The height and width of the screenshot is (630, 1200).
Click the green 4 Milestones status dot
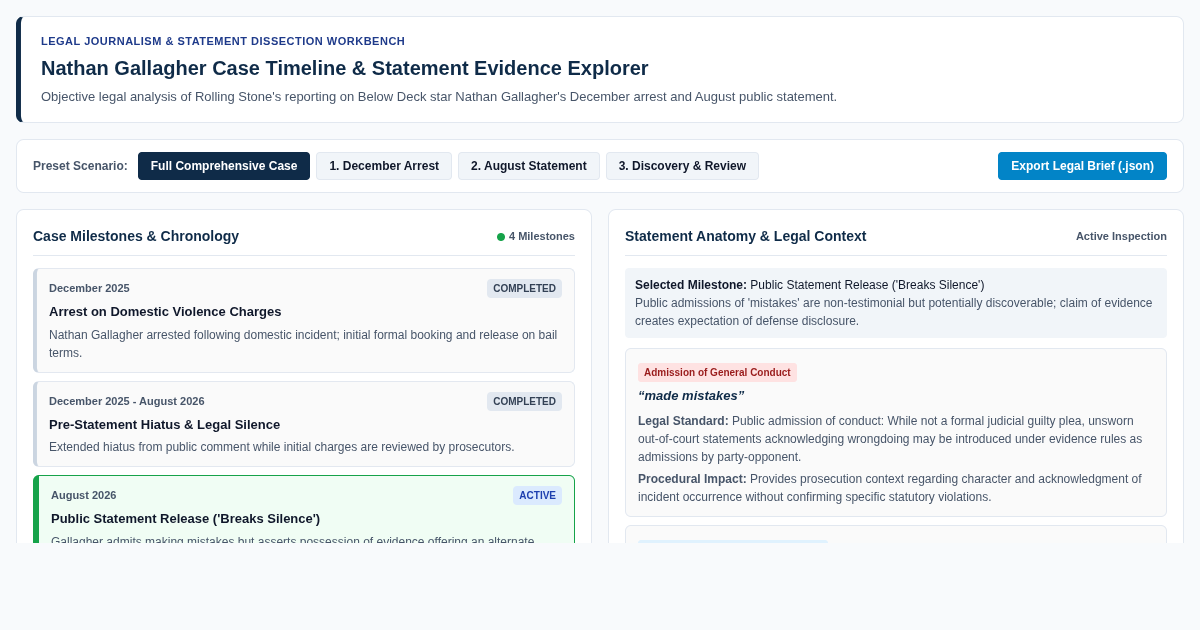point(501,237)
